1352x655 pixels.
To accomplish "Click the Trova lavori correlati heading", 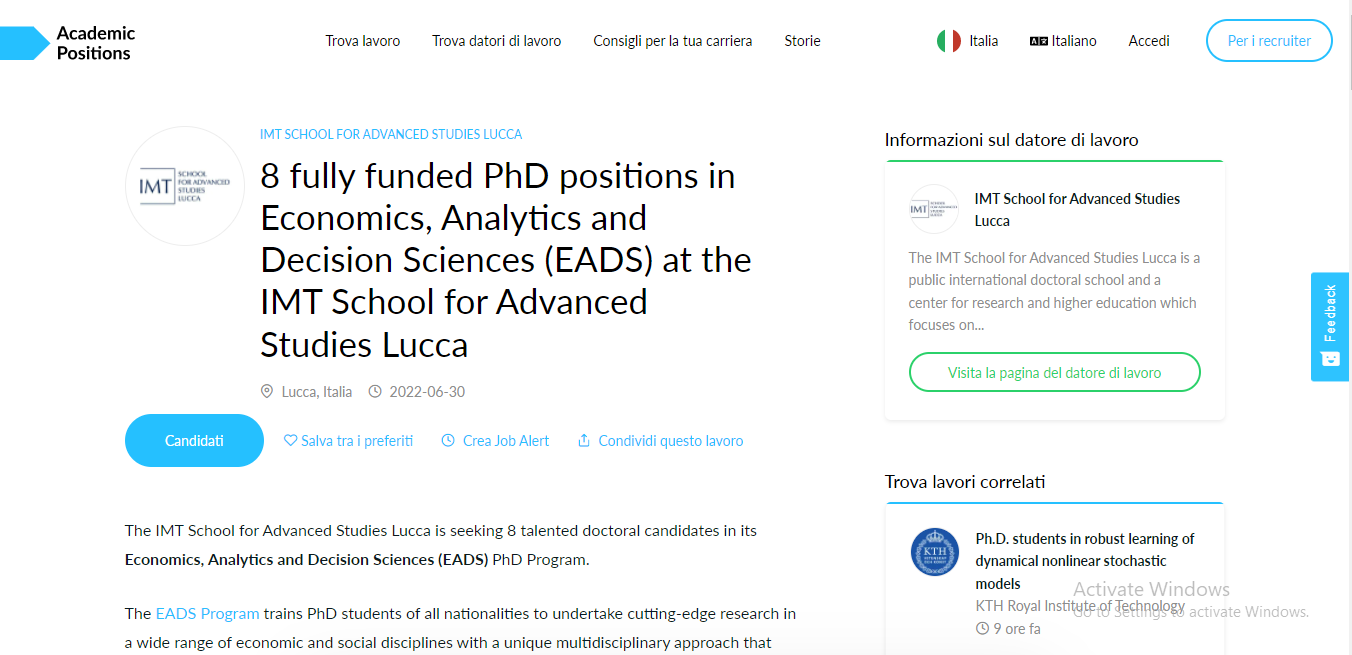I will 965,482.
